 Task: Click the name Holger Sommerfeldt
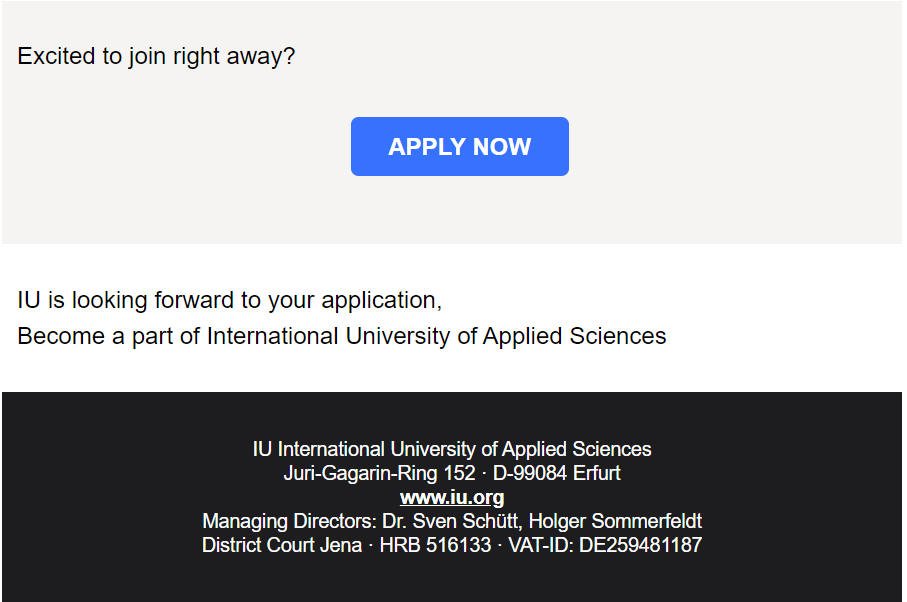pyautogui.click(x=615, y=521)
